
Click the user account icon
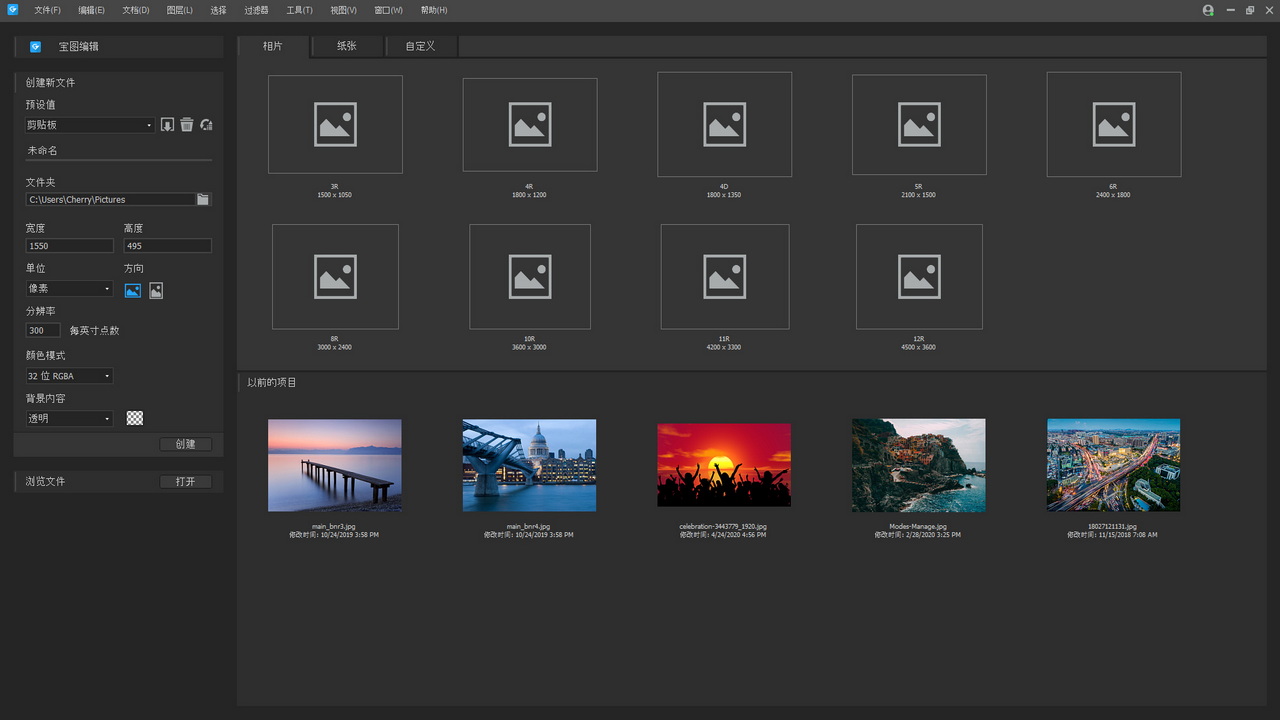(x=1208, y=10)
